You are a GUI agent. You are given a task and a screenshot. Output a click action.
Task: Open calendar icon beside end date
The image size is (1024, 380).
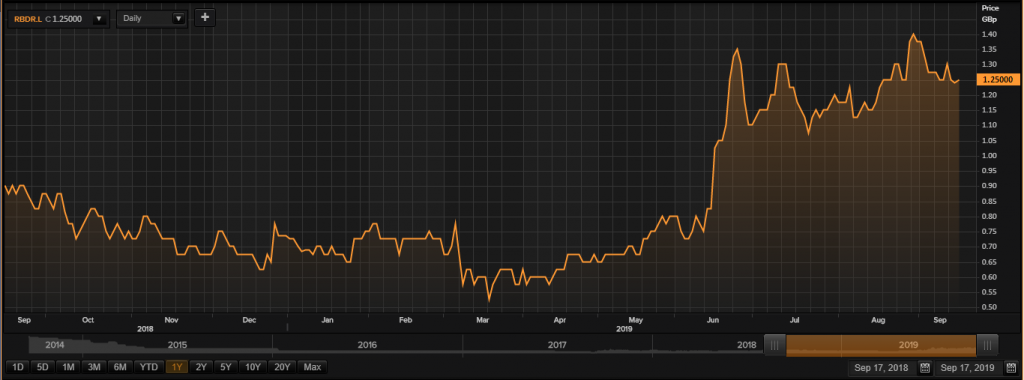click(x=1011, y=368)
